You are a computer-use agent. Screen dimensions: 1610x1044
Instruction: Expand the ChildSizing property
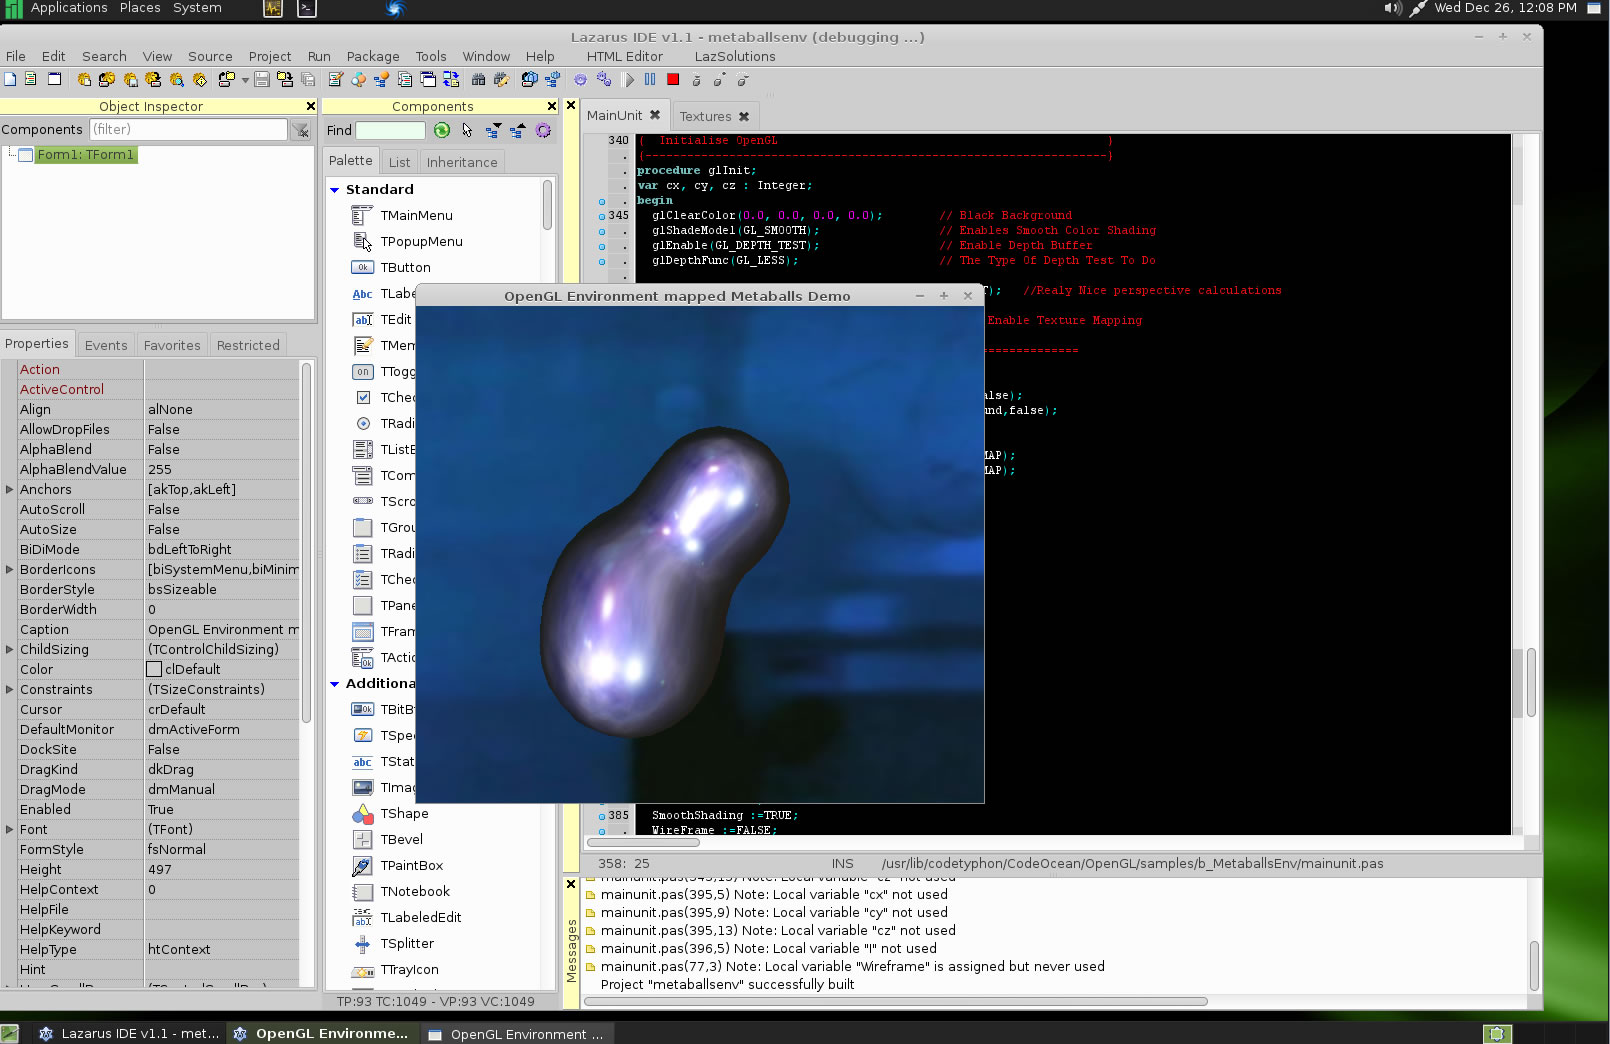[10, 649]
